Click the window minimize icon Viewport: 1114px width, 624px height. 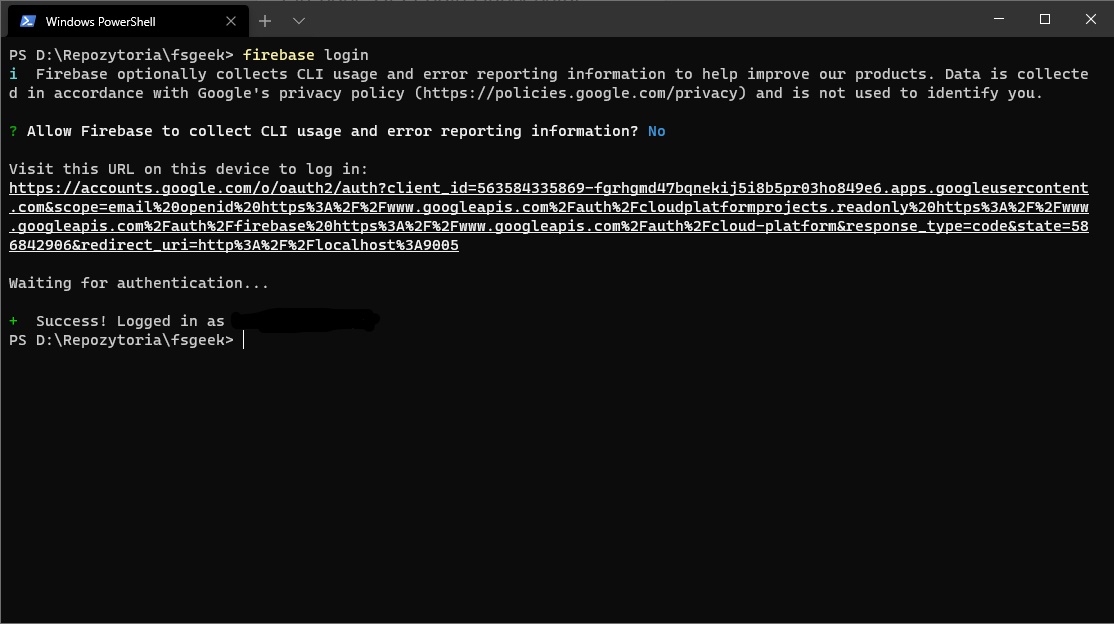click(997, 19)
